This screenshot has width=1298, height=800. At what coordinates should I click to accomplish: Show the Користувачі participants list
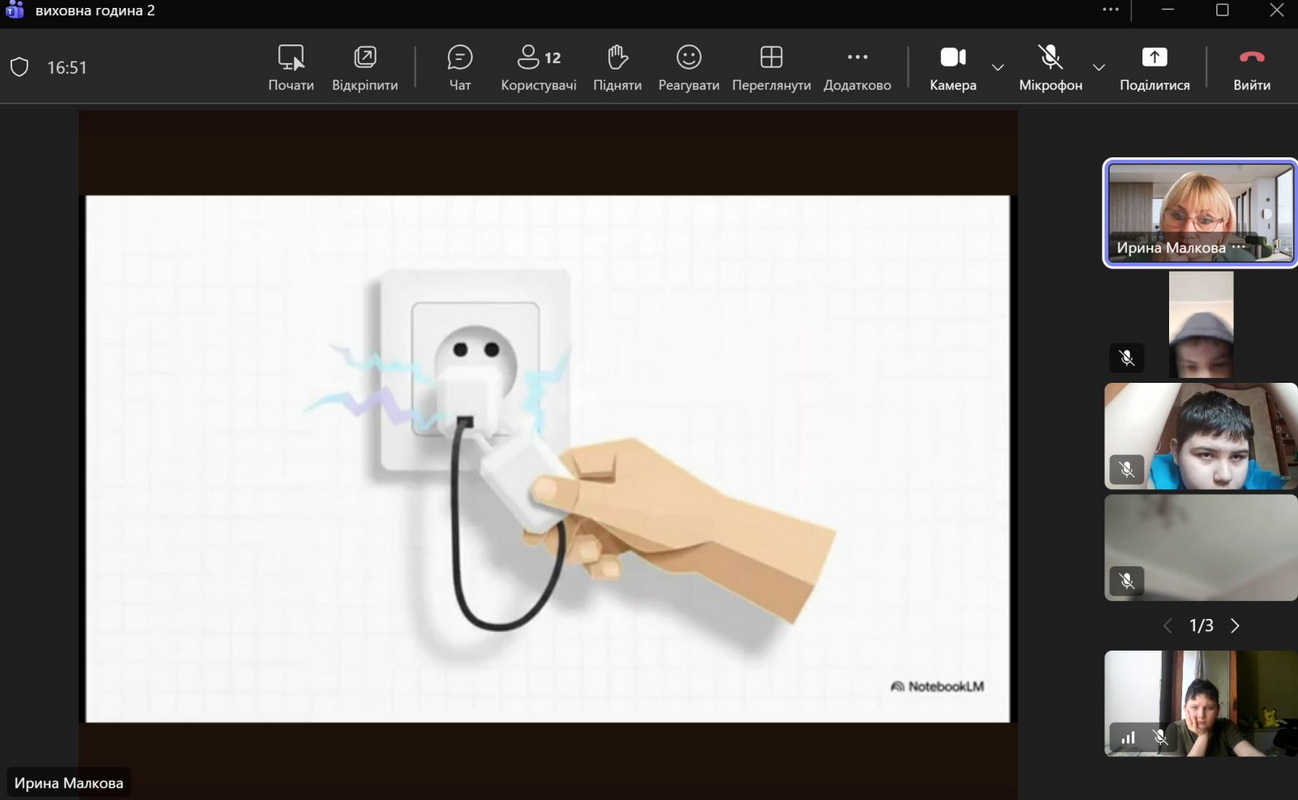point(538,67)
